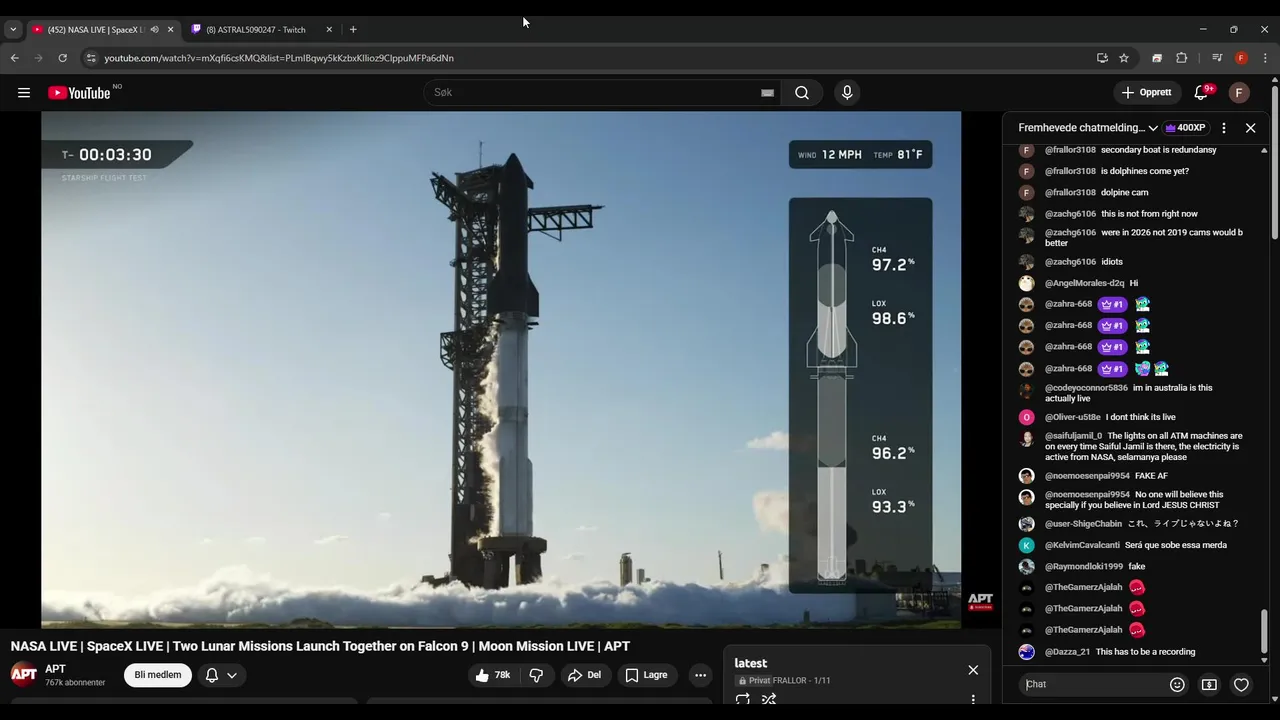Open the latest playlist three-dot menu

click(x=973, y=699)
